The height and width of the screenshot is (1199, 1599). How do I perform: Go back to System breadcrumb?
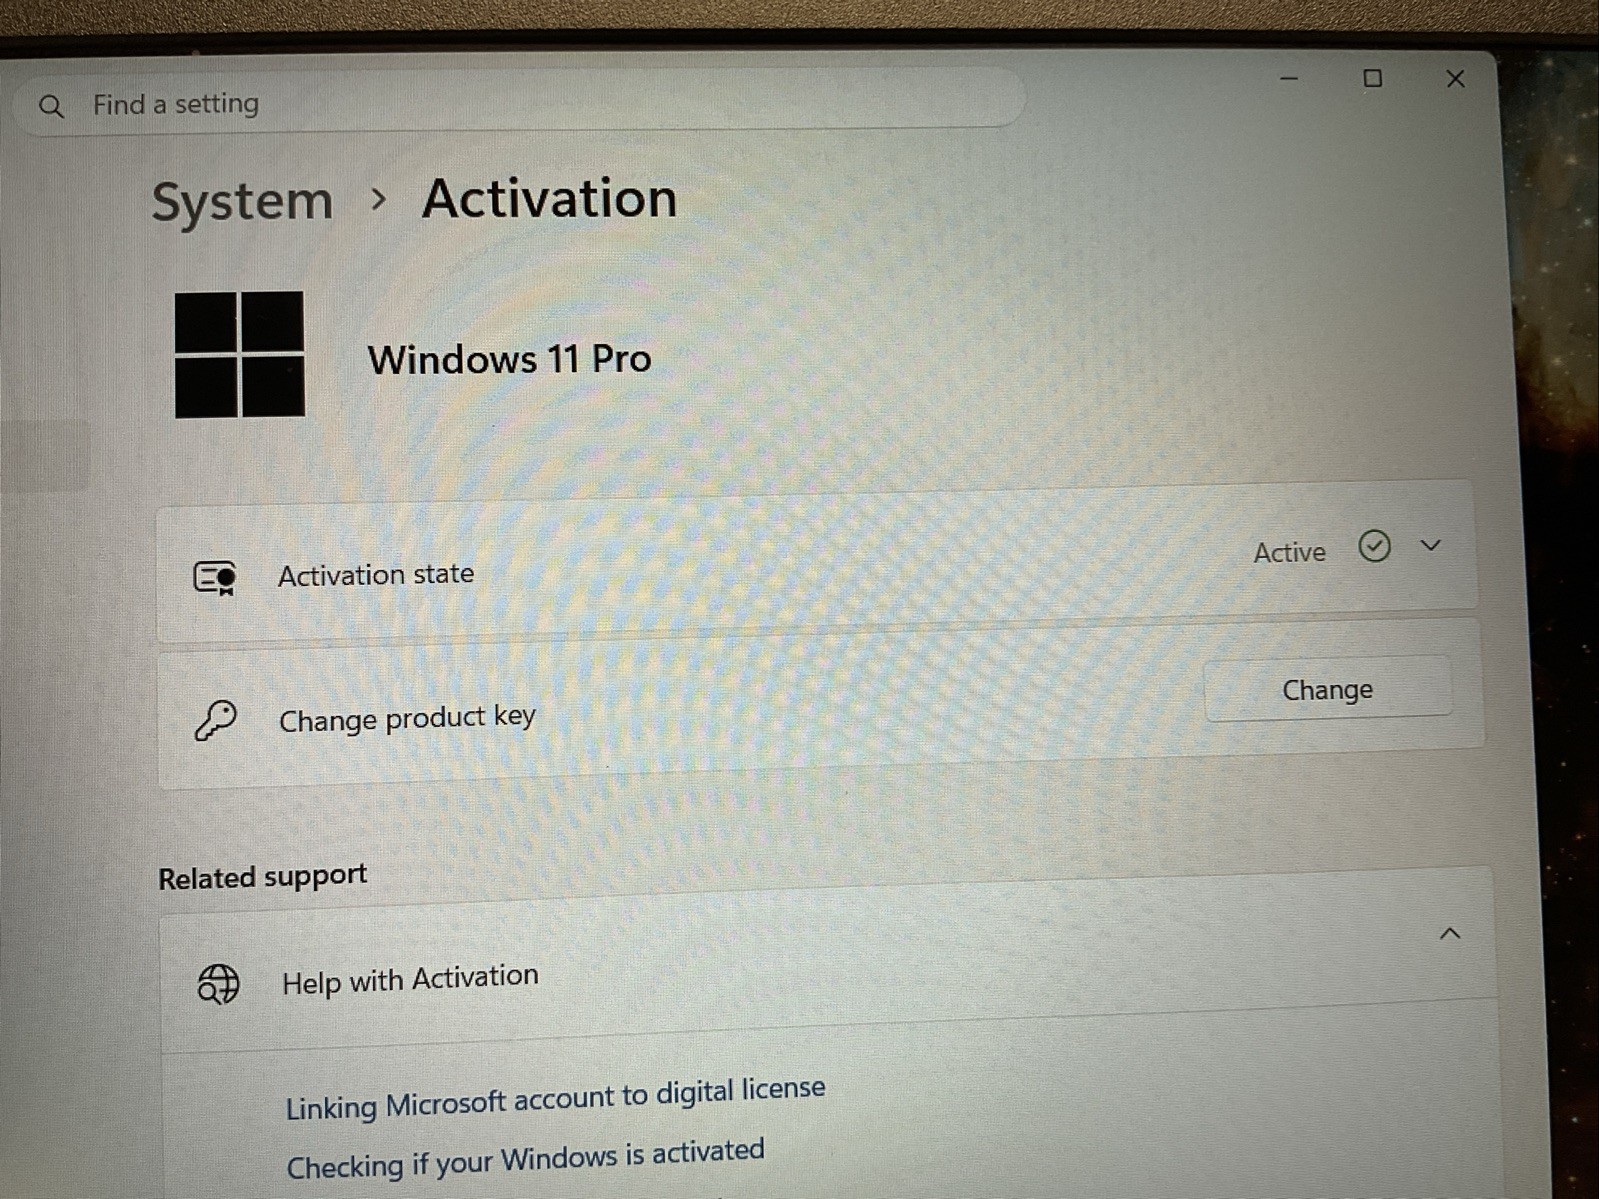(242, 201)
